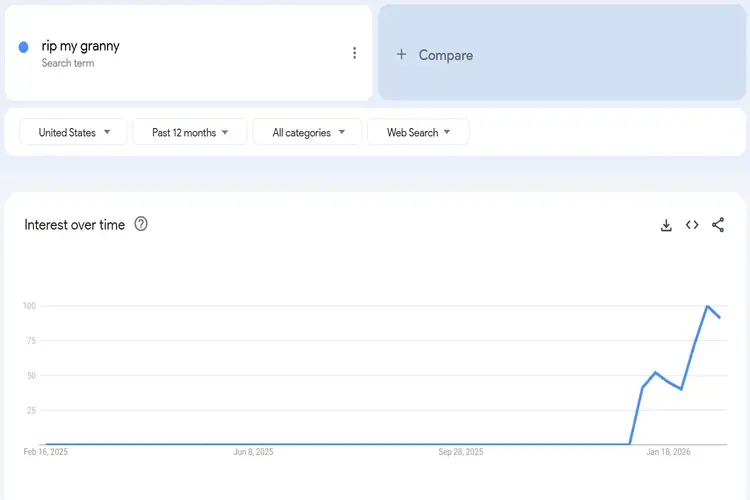This screenshot has height=500, width=750.
Task: Click the blue dot for rip my granny
Action: [23, 47]
